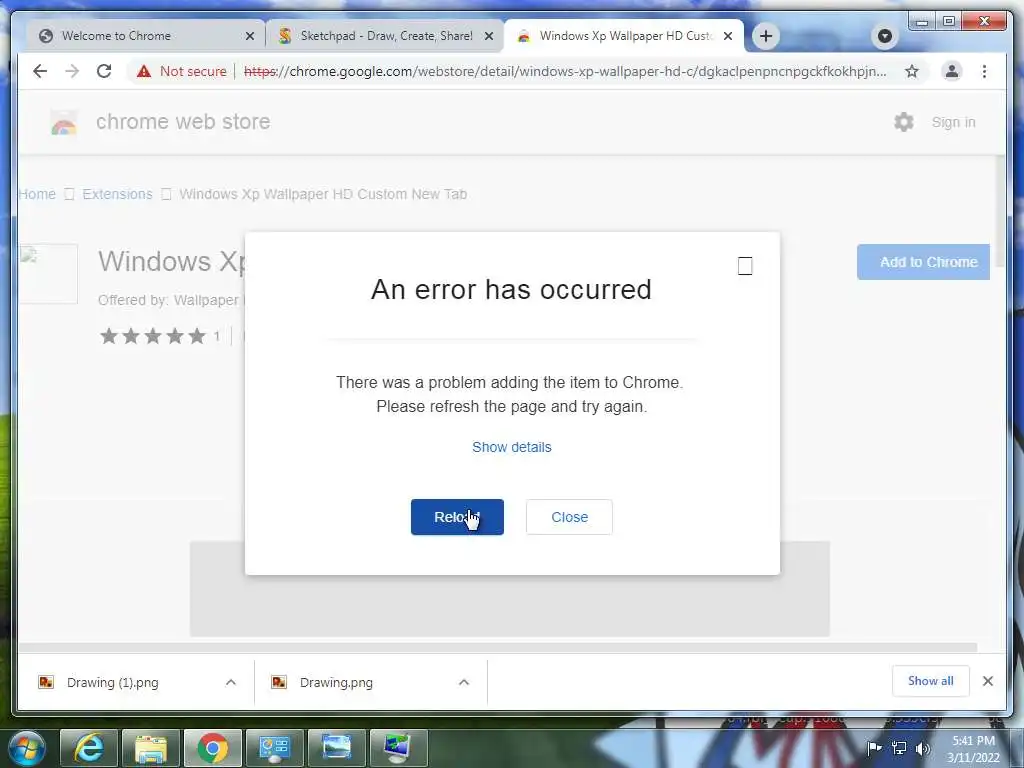This screenshot has width=1024, height=768.
Task: Click Show all downloads button
Action: [x=931, y=681]
